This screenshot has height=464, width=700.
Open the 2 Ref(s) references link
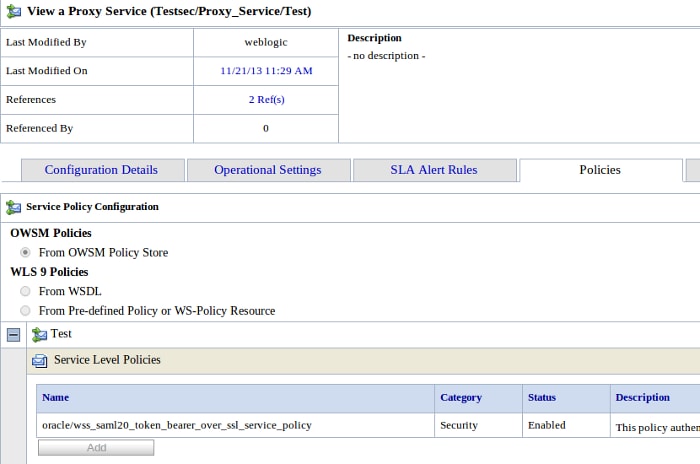click(x=266, y=100)
